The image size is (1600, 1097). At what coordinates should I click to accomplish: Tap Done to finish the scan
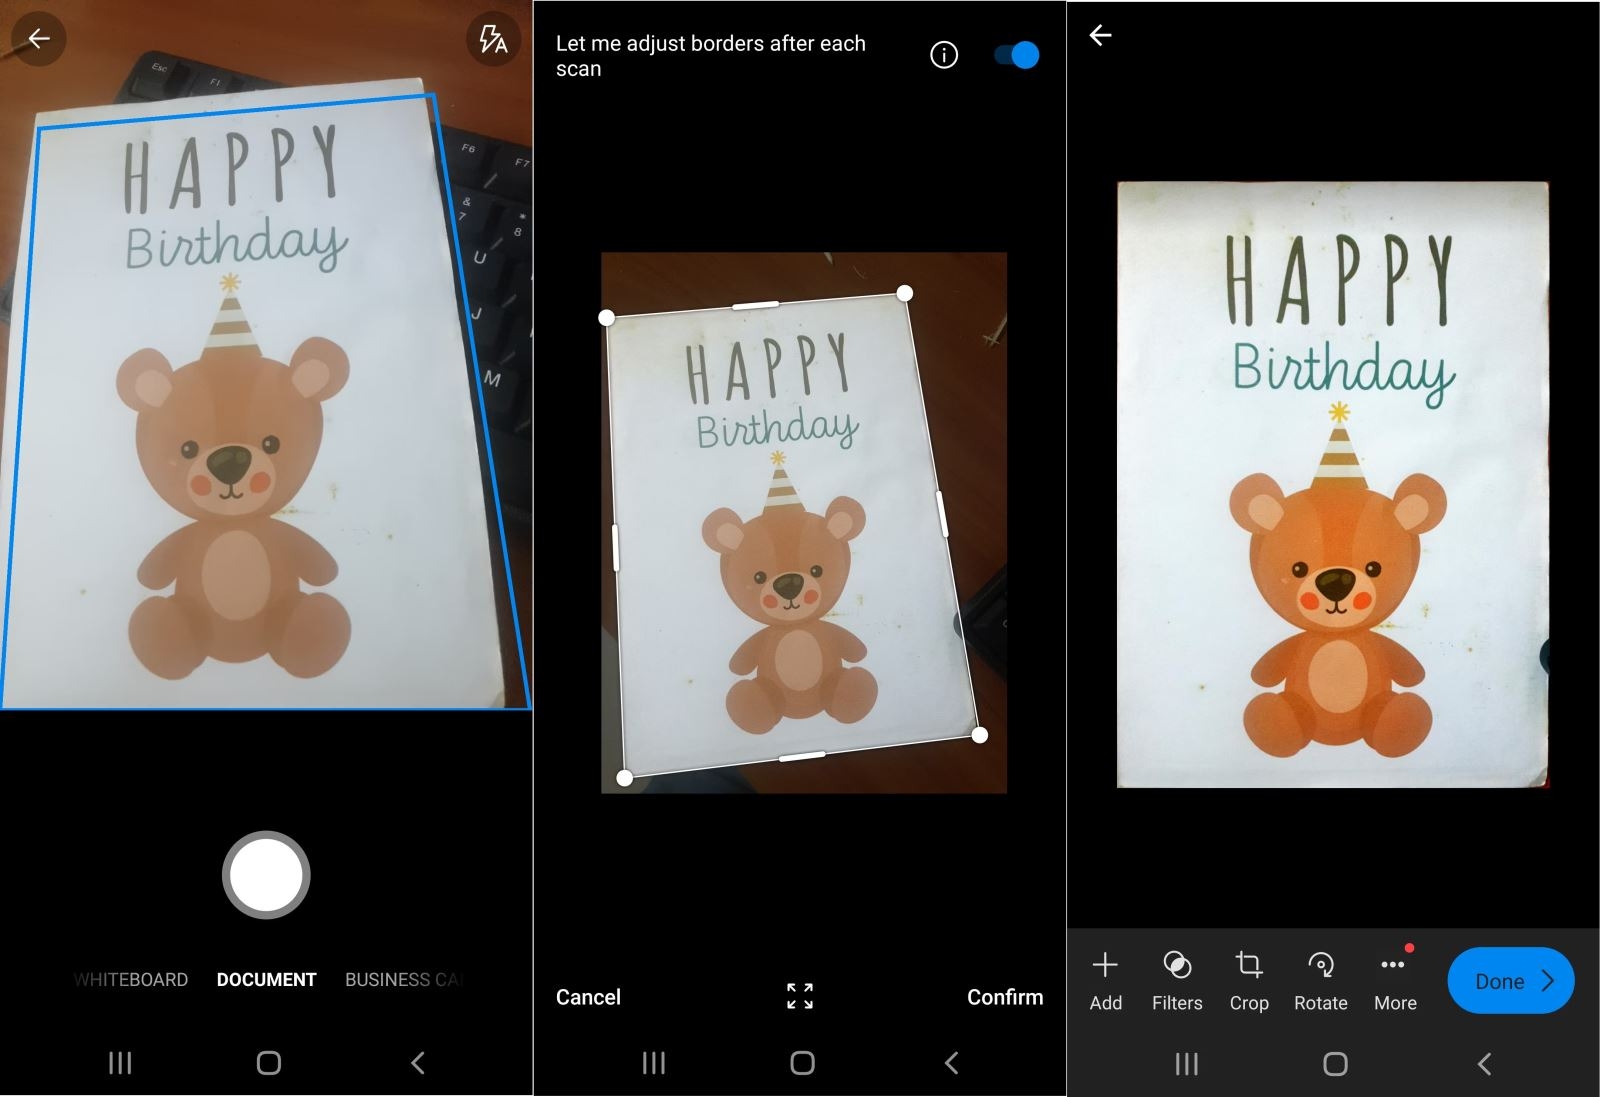[x=1509, y=981]
